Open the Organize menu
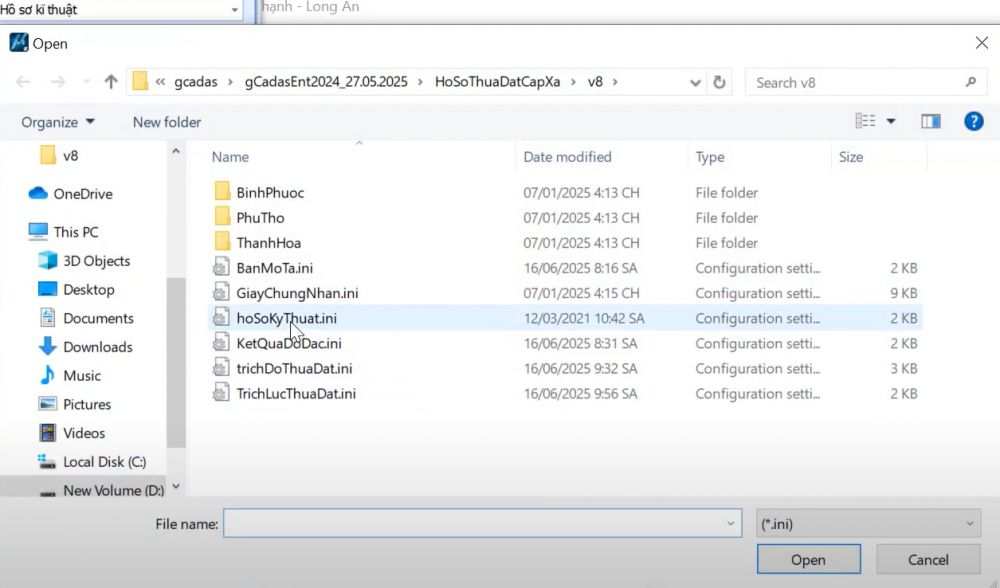 pos(58,122)
